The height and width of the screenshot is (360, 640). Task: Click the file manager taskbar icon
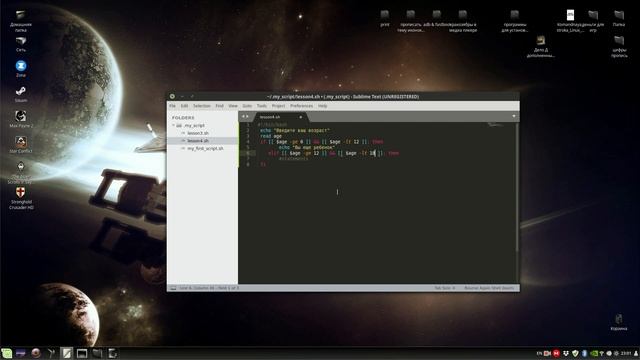[x=97, y=353]
